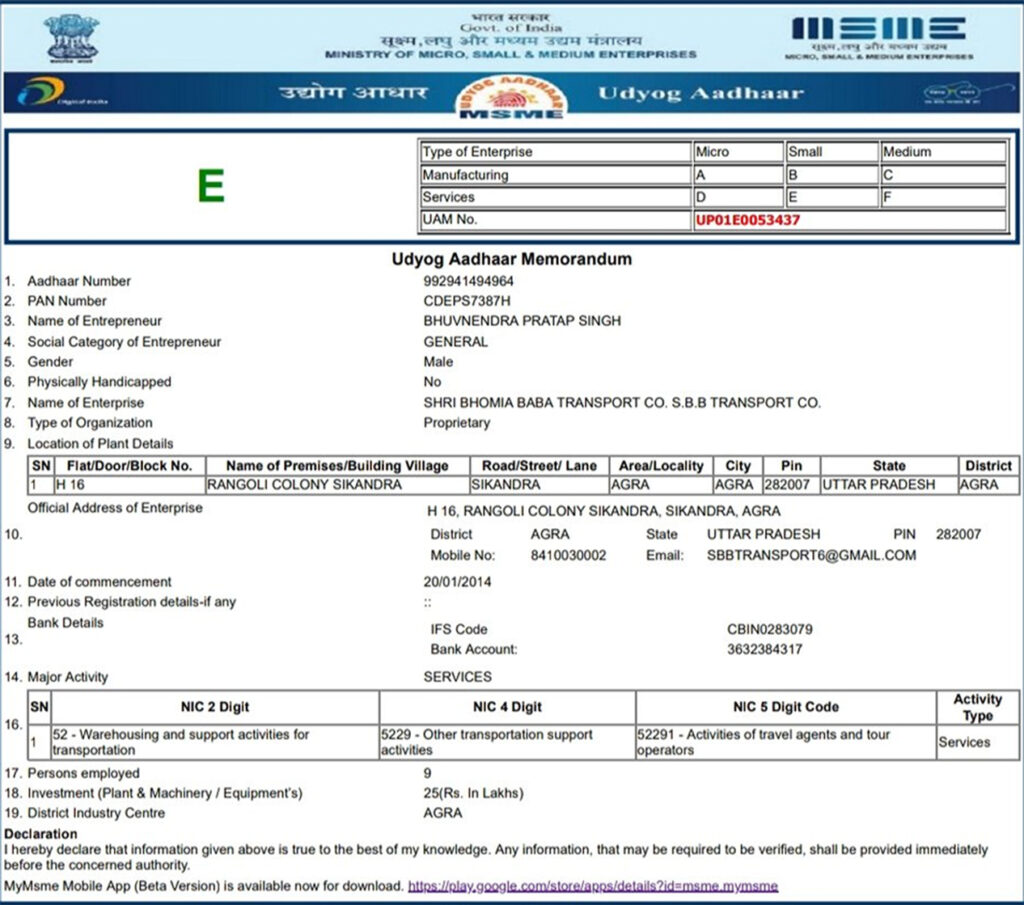This screenshot has height=905, width=1024.
Task: Click the 'Bank Details' label
Action: point(65,623)
